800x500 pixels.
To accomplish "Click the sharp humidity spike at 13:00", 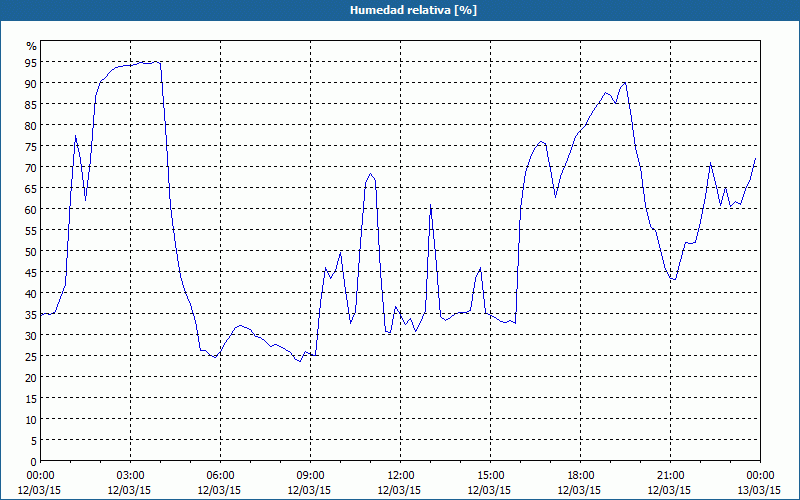I will click(x=431, y=206).
